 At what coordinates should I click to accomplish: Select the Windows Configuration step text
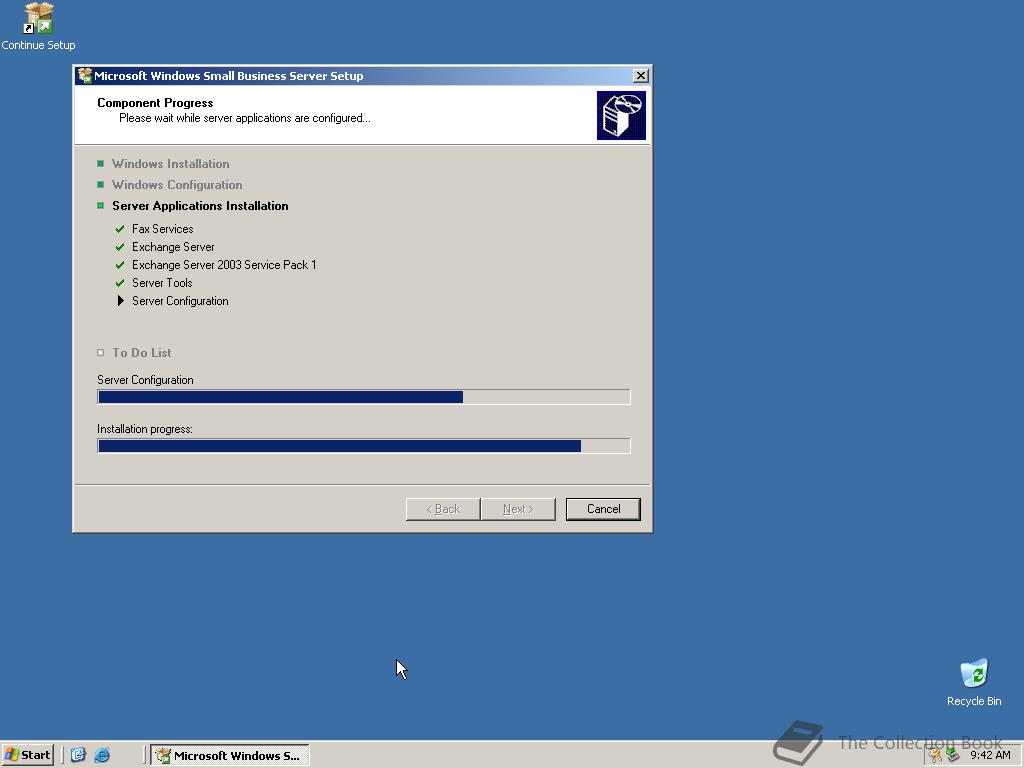177,185
